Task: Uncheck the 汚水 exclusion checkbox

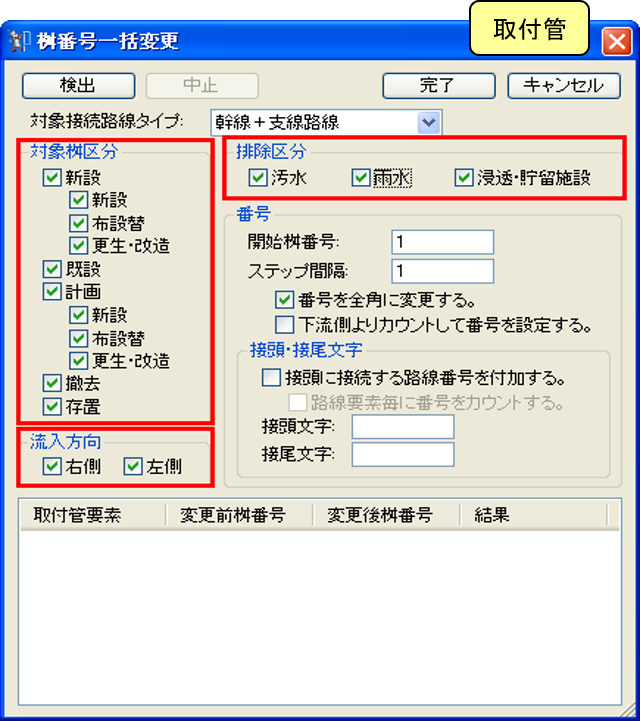Action: [258, 177]
